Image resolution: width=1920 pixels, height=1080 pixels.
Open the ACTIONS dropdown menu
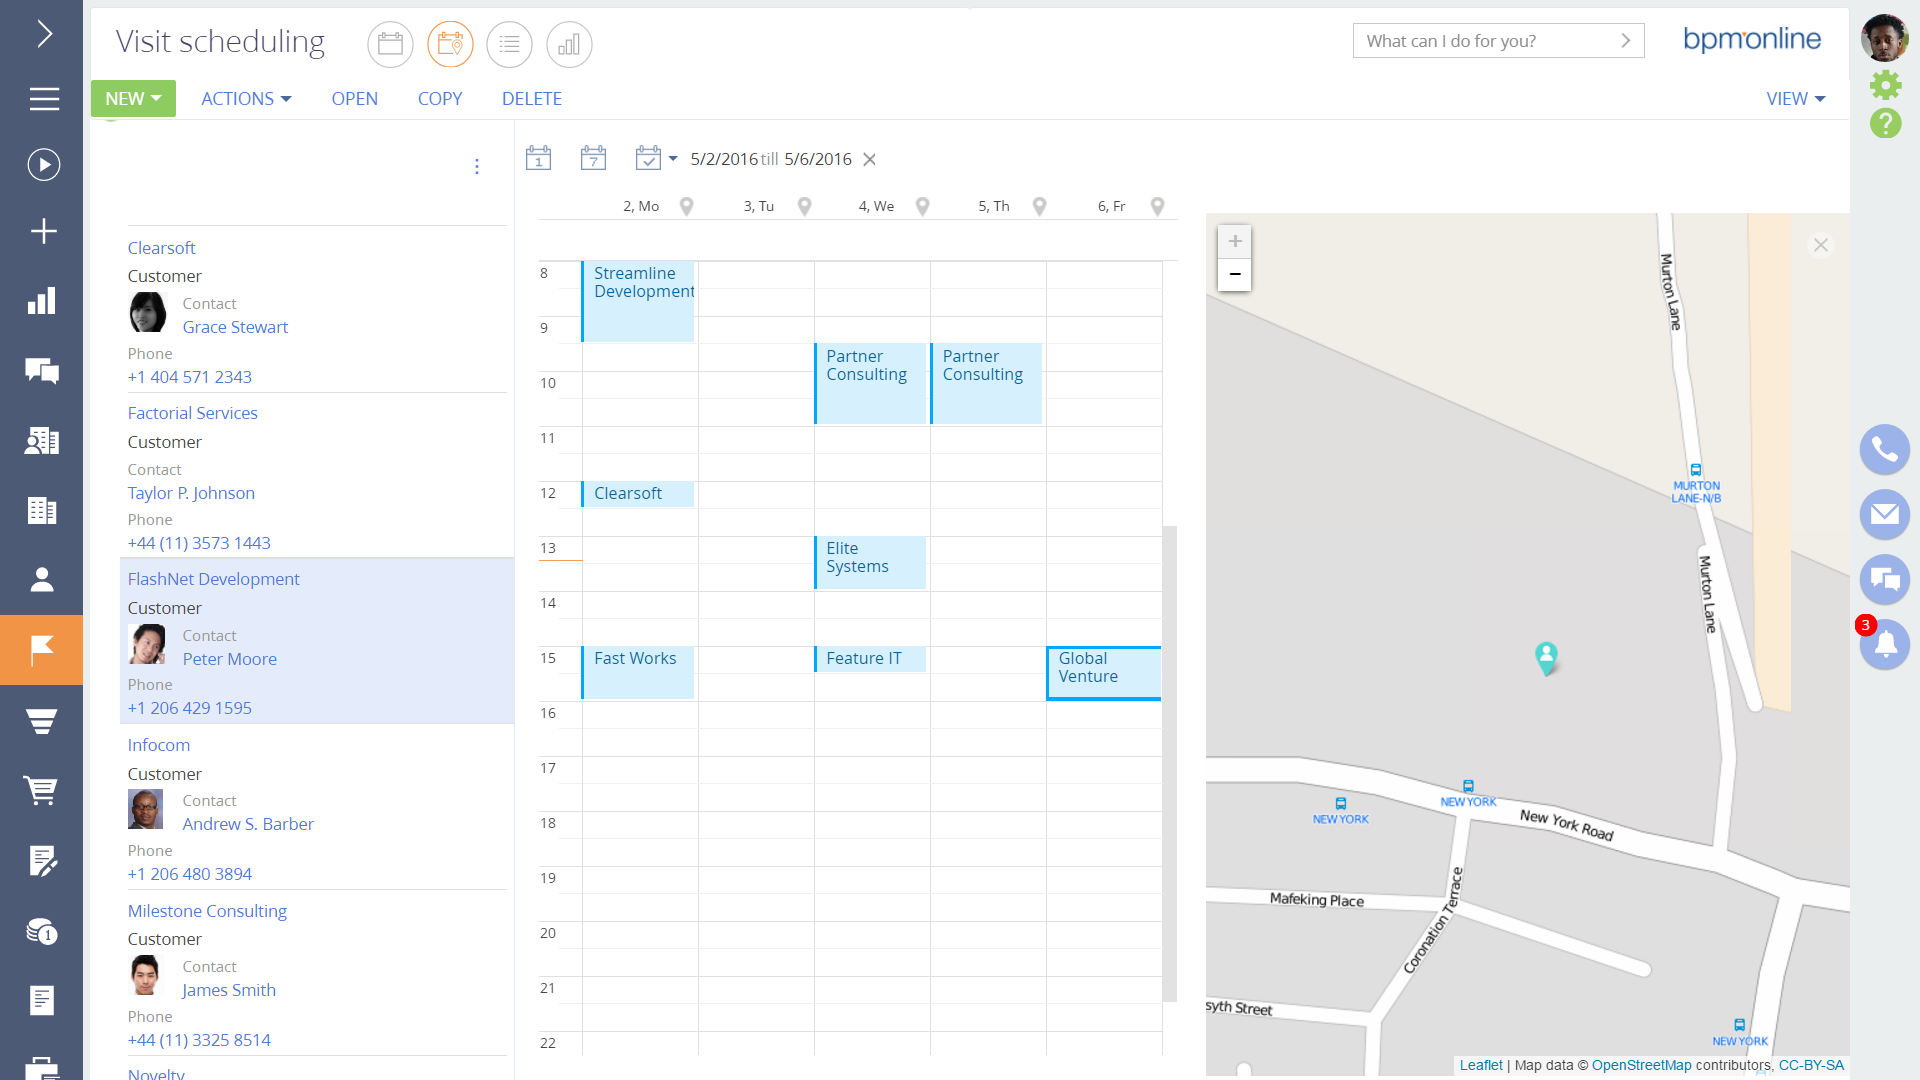click(246, 99)
